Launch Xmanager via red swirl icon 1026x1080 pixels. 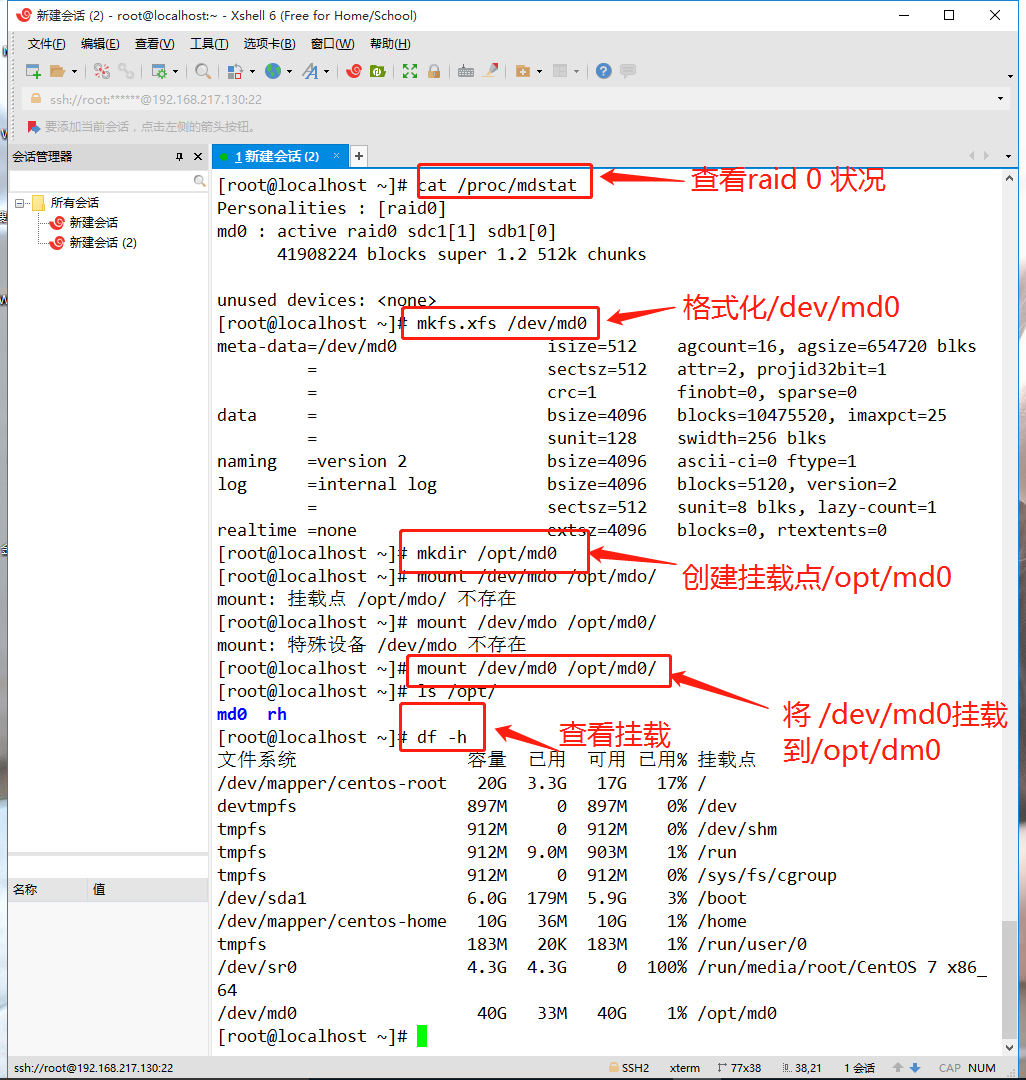coord(354,71)
